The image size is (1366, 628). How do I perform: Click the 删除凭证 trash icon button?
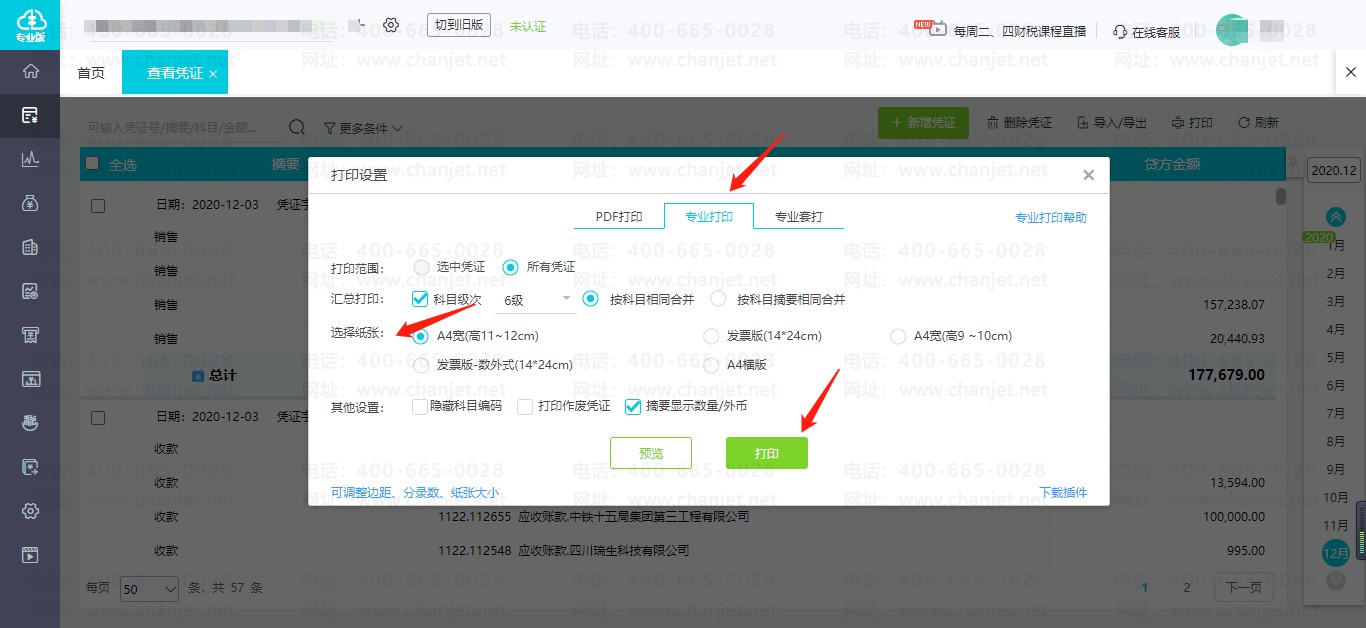click(1019, 123)
